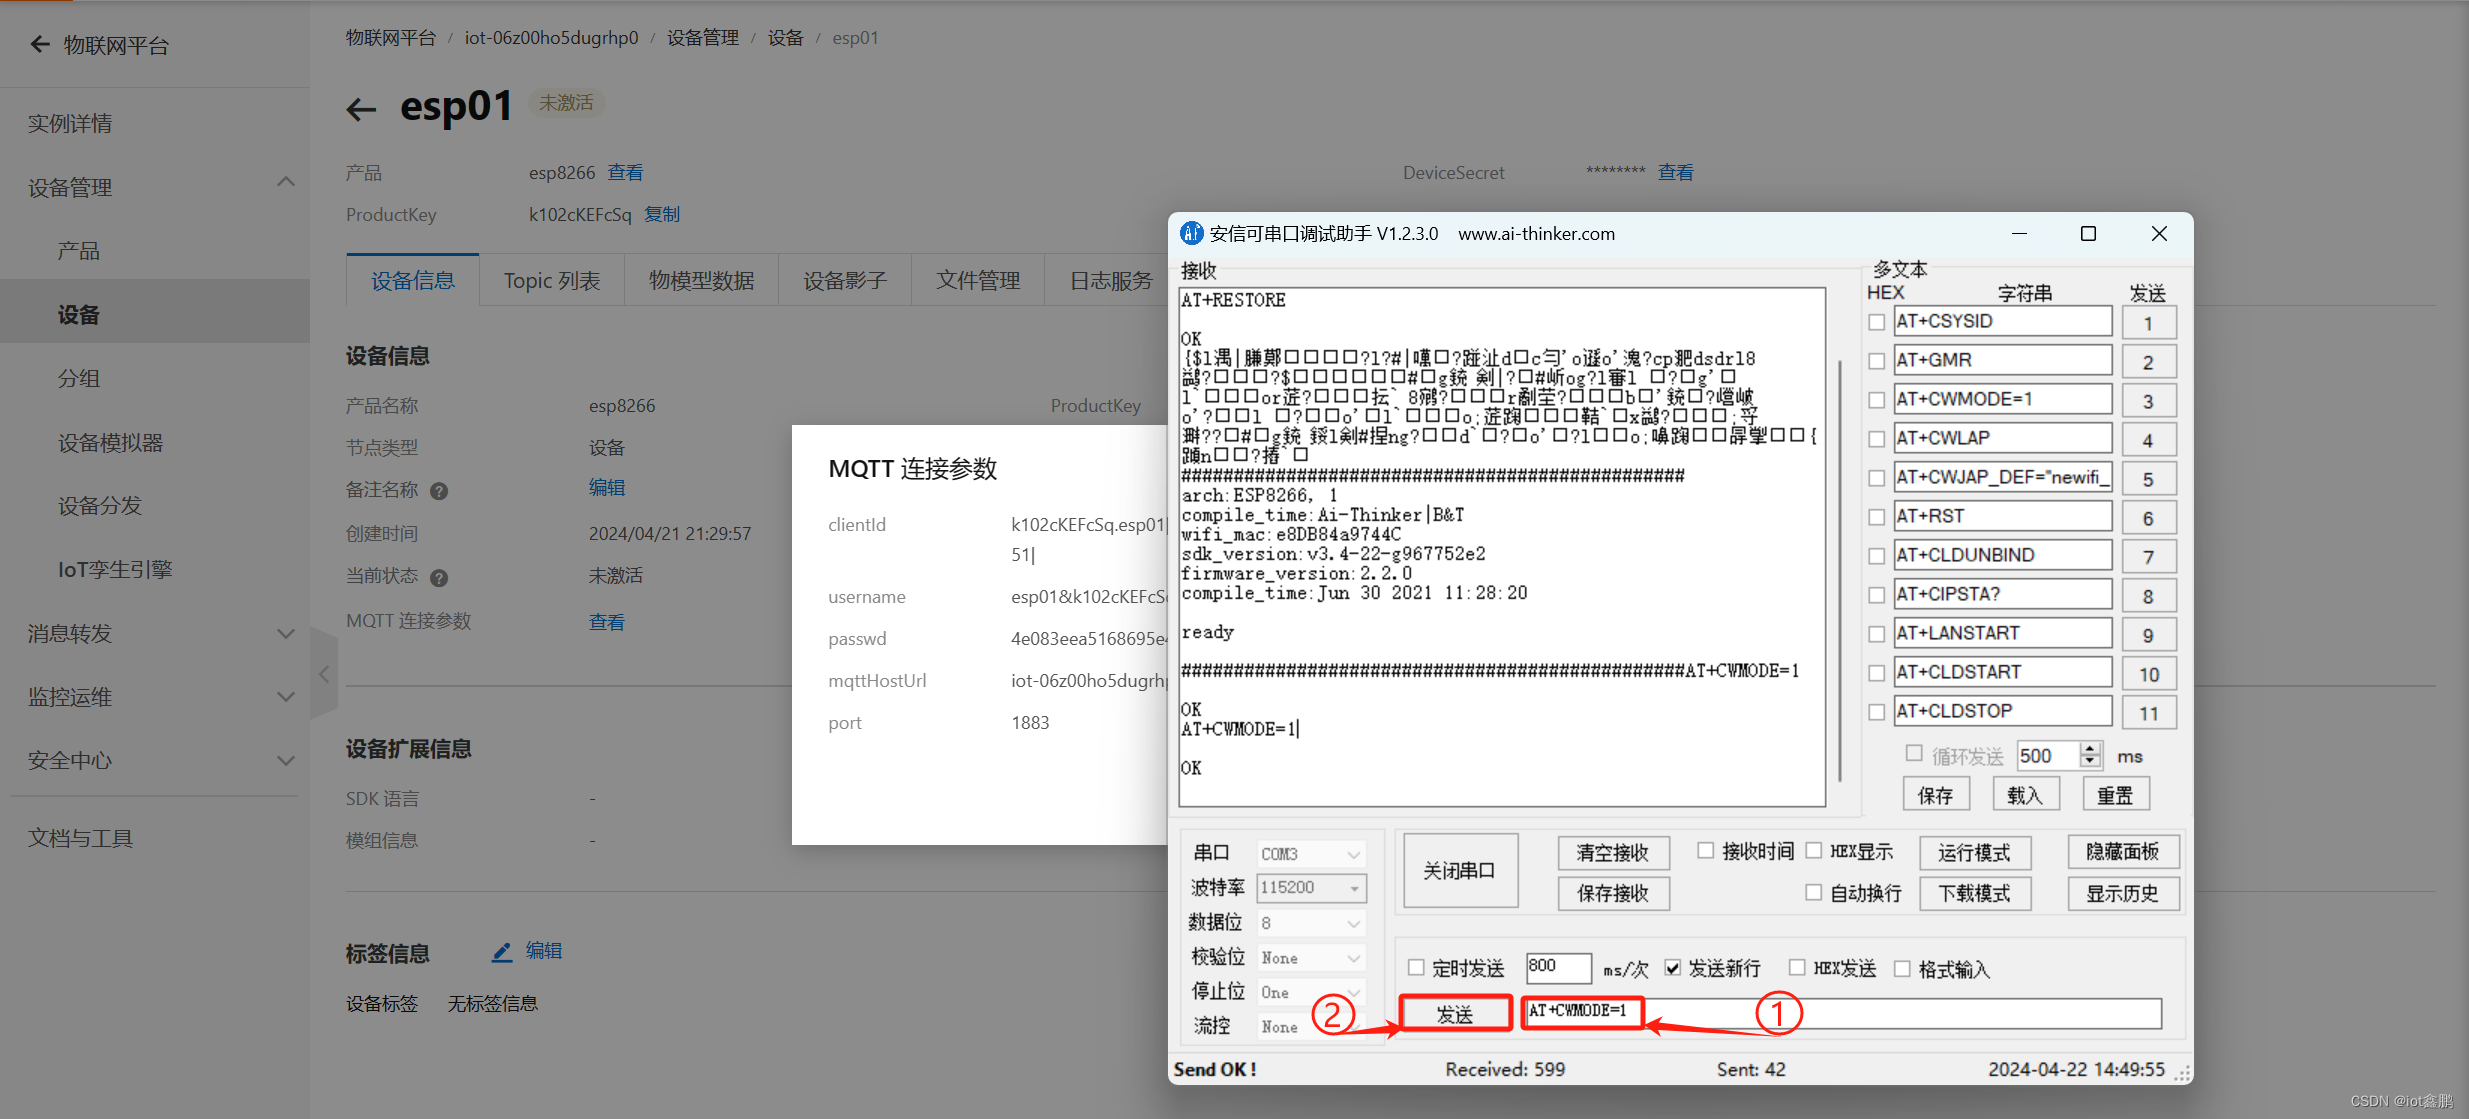Open the 串口 COM3 dropdown

tap(1311, 854)
